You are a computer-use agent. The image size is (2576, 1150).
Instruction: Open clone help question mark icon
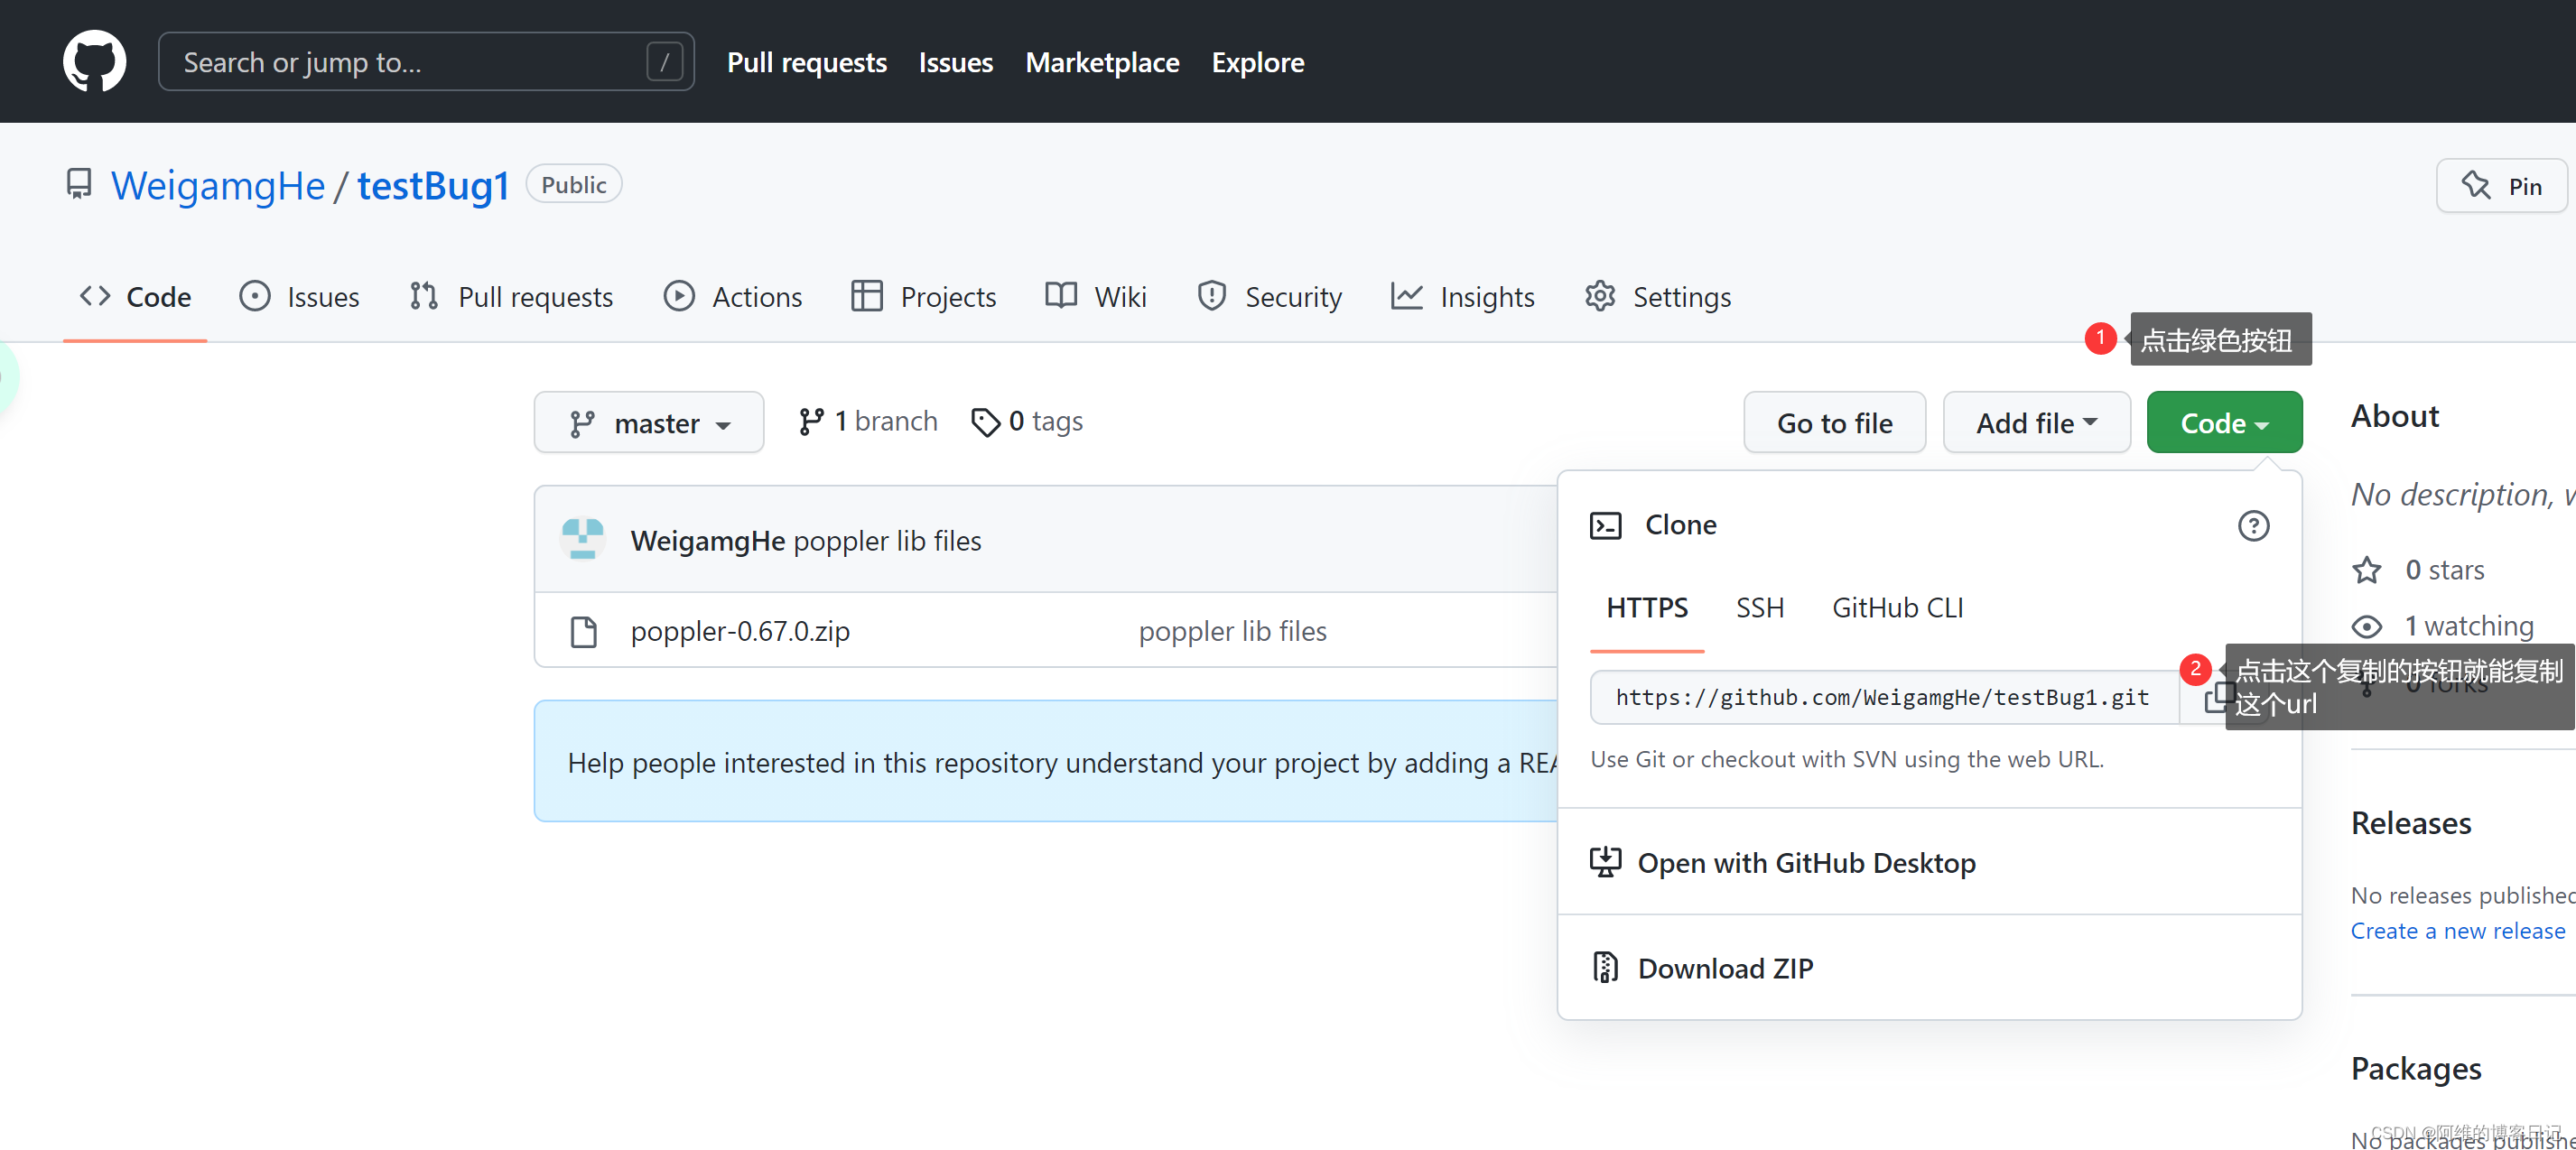click(x=2253, y=525)
